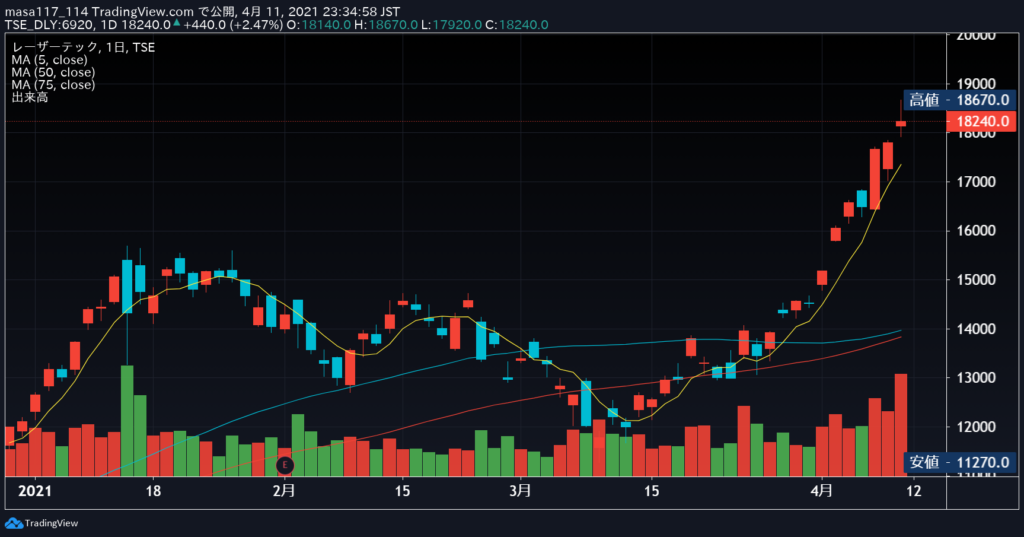Click the last red volume bar in April
The image size is (1024, 537).
901,425
